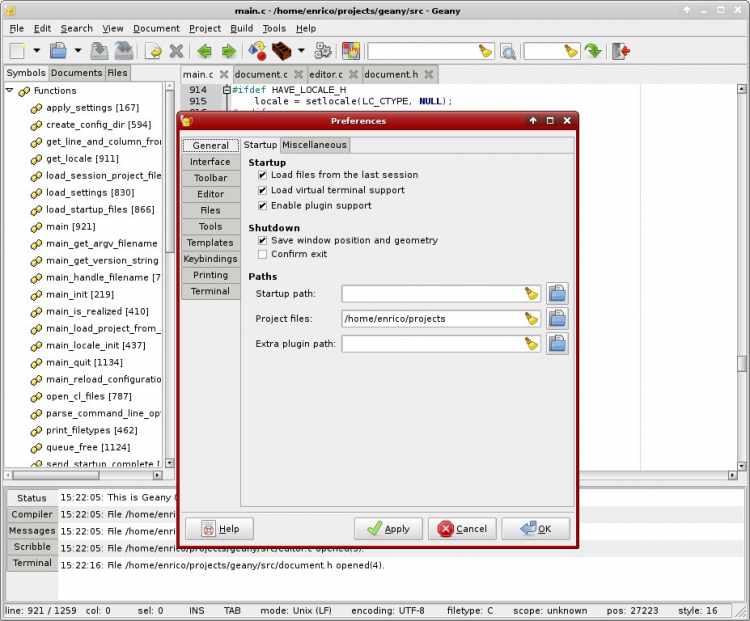Viewport: 750px width, 621px height.
Task: Cancel the Preferences dialog
Action: [x=463, y=529]
